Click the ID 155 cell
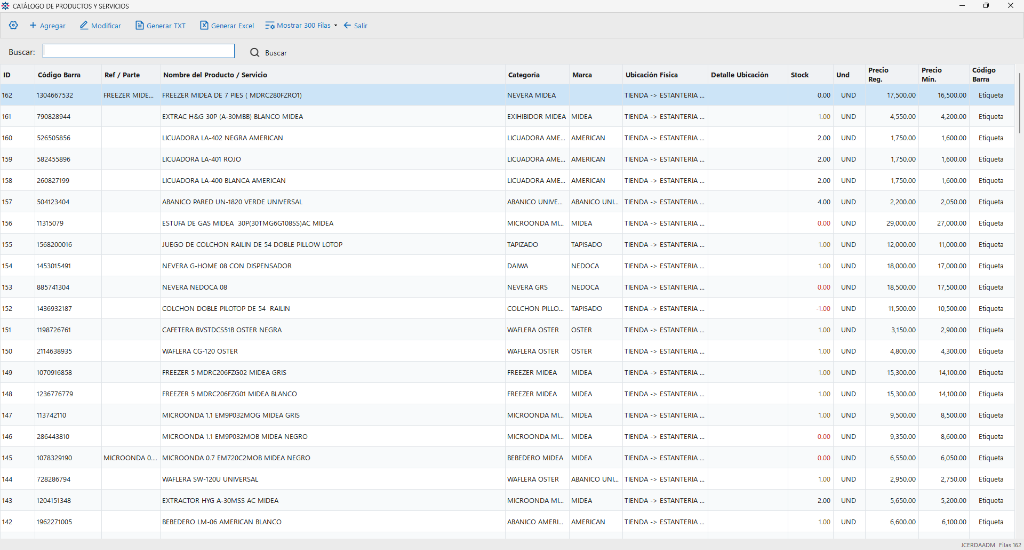This screenshot has height=550, width=1024. point(7,244)
